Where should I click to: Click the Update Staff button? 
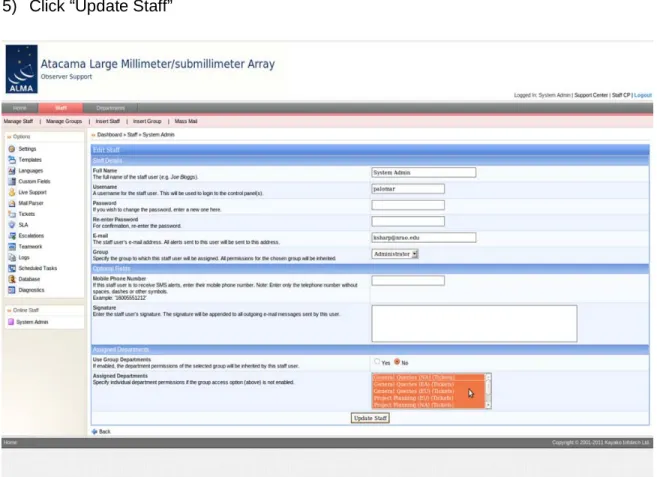370,418
